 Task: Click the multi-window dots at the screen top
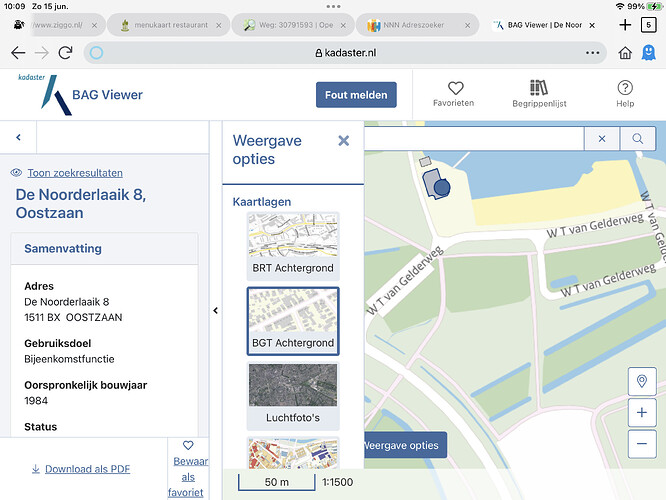pos(333,6)
